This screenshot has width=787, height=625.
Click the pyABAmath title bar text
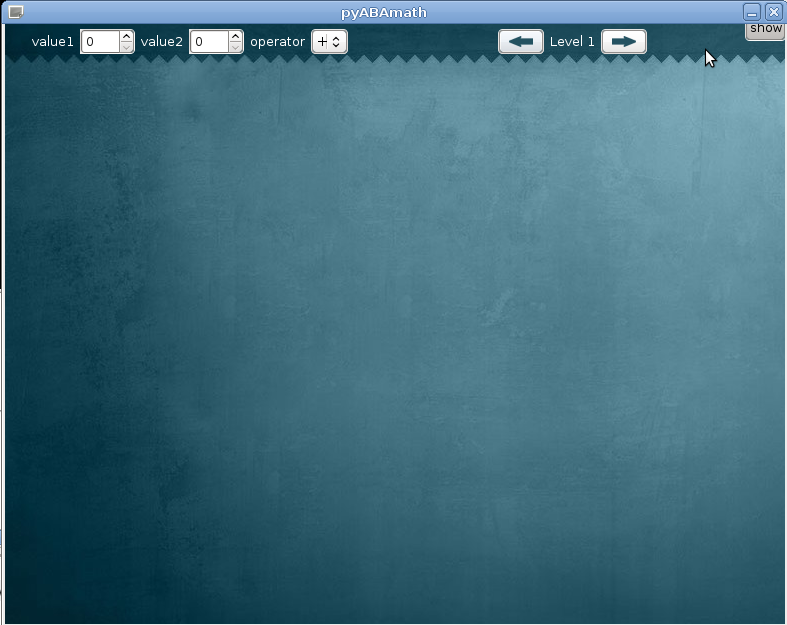pyautogui.click(x=384, y=12)
